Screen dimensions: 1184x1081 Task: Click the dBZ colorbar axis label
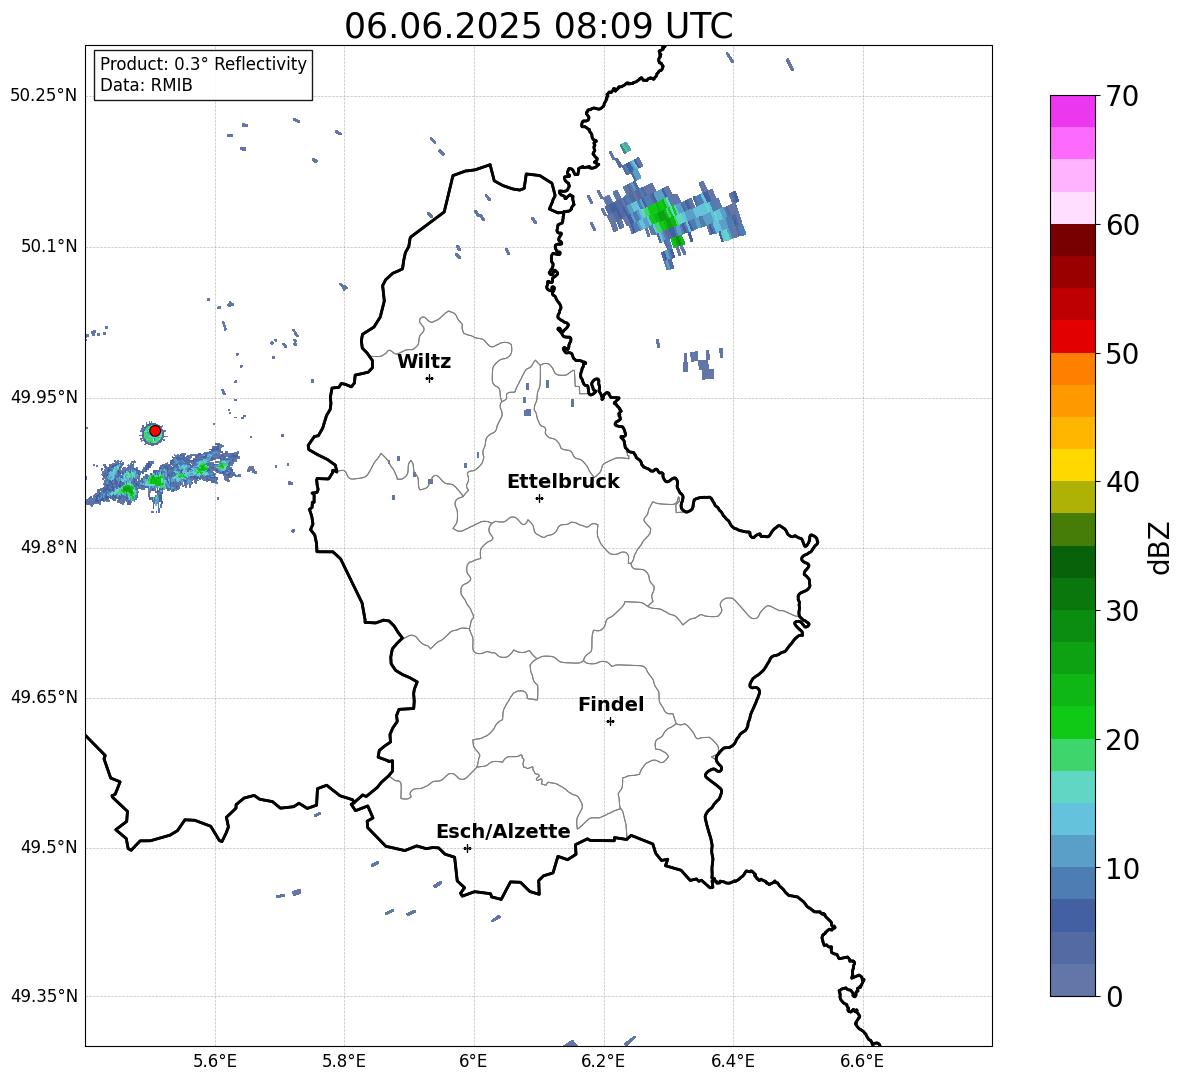[x=1161, y=547]
